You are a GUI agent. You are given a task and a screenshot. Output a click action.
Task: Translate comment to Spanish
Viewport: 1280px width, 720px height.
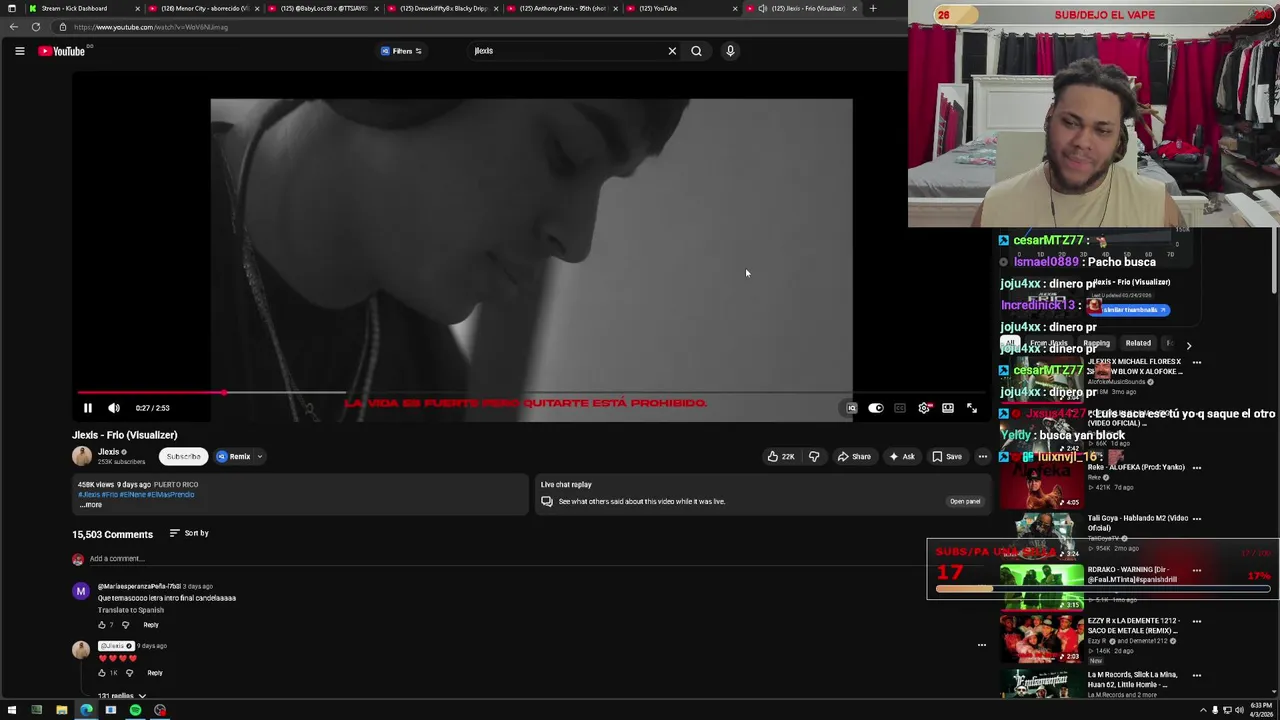click(x=131, y=610)
